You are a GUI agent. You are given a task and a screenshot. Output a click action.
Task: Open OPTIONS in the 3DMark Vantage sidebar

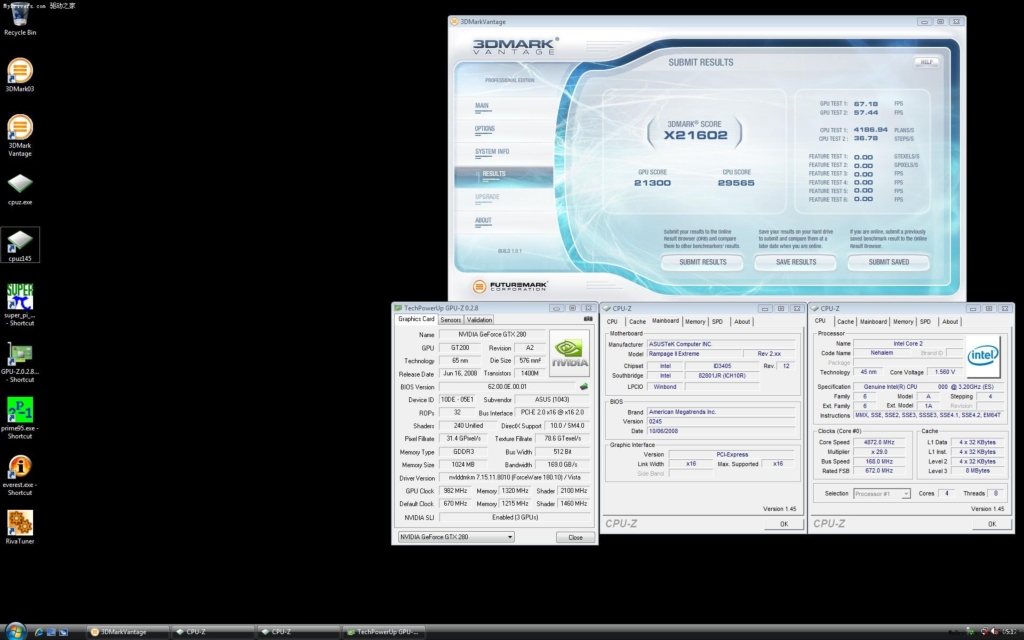(x=485, y=129)
